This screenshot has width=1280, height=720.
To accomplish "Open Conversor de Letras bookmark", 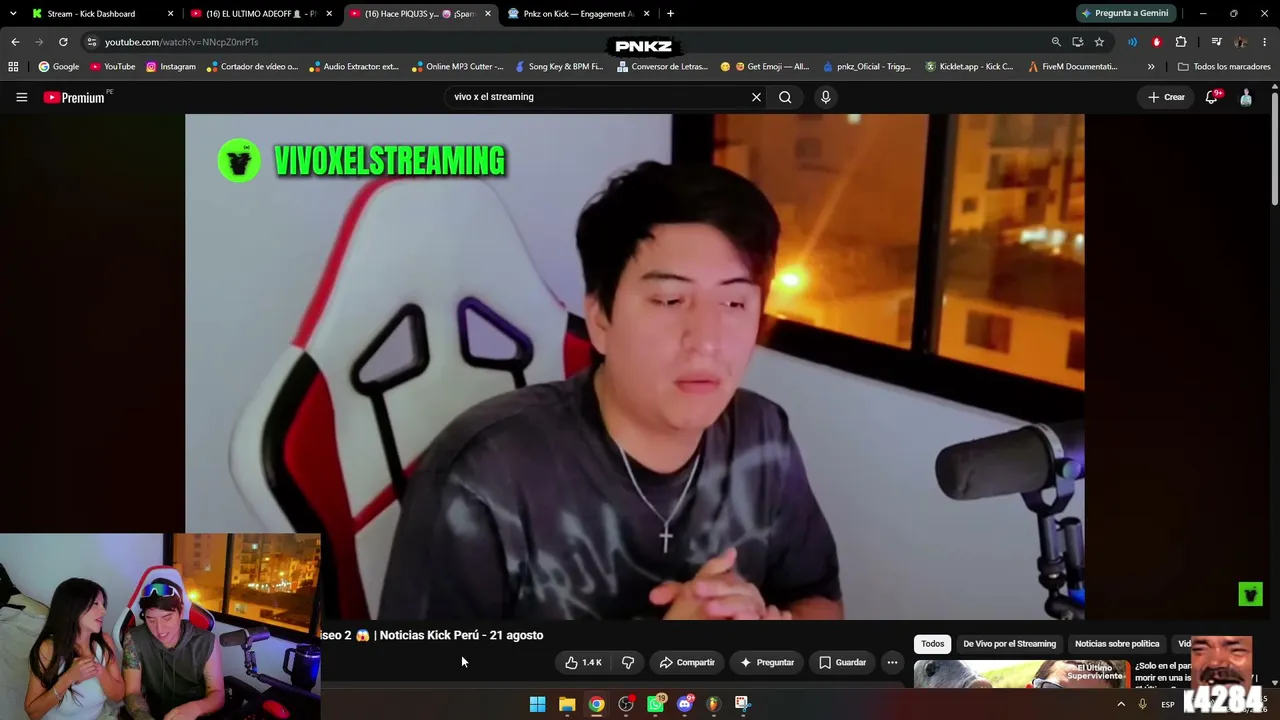I will point(661,67).
